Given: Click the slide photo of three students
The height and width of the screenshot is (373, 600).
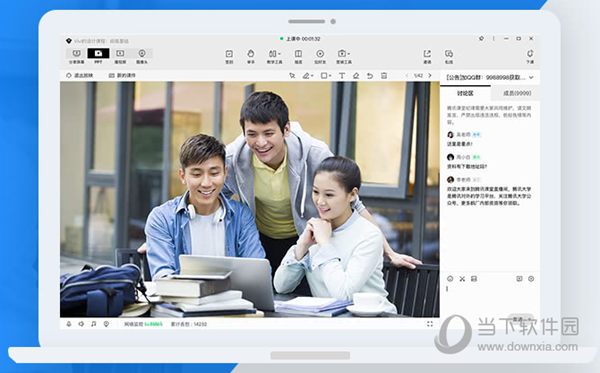Looking at the screenshot, I should 249,199.
